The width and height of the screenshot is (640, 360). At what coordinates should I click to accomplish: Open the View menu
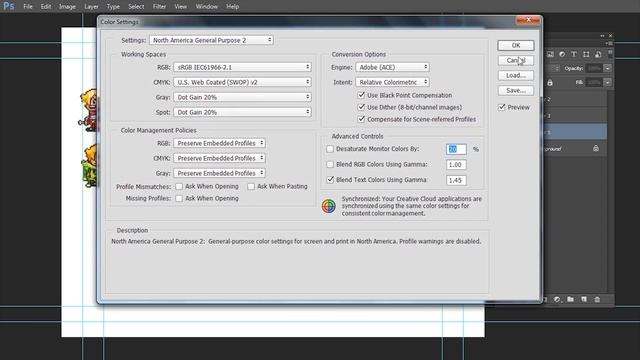click(180, 7)
